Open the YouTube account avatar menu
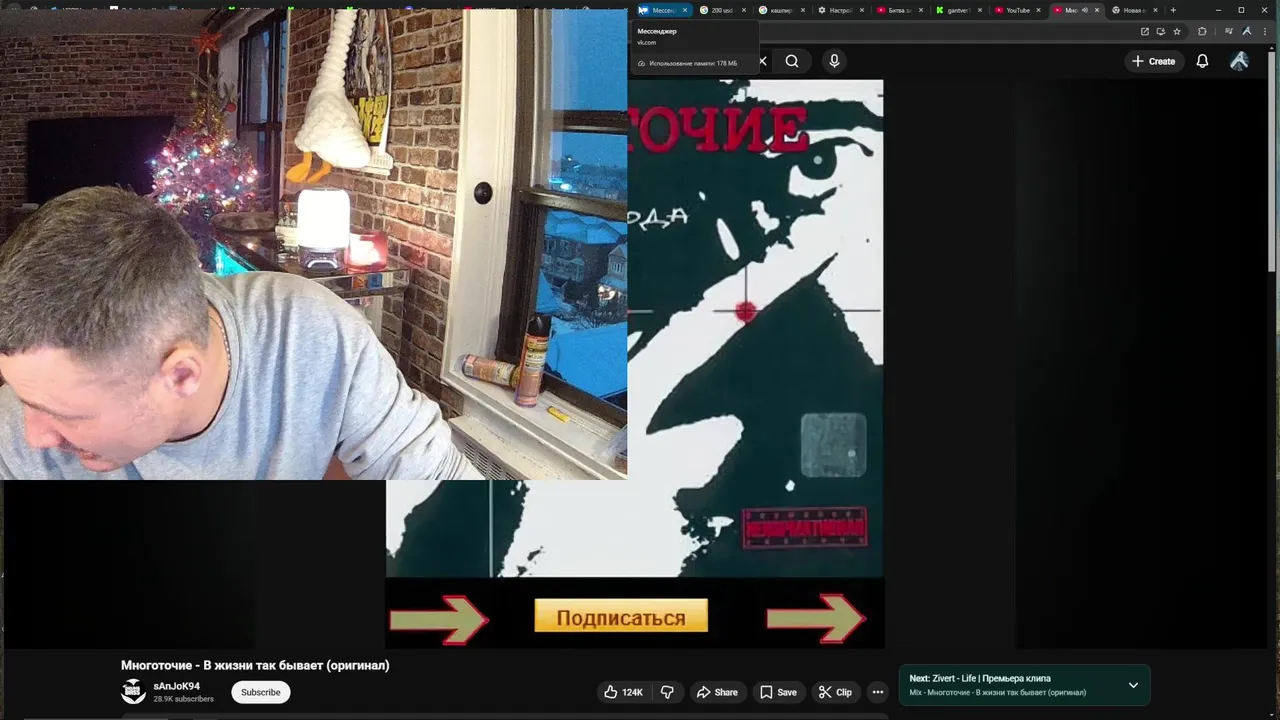Screen dimensions: 1280x720 tap(1239, 61)
